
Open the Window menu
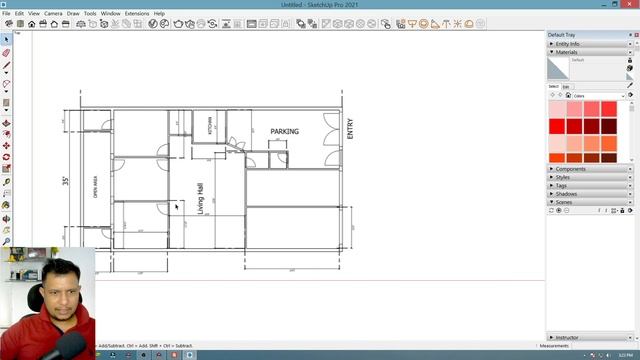pos(110,13)
